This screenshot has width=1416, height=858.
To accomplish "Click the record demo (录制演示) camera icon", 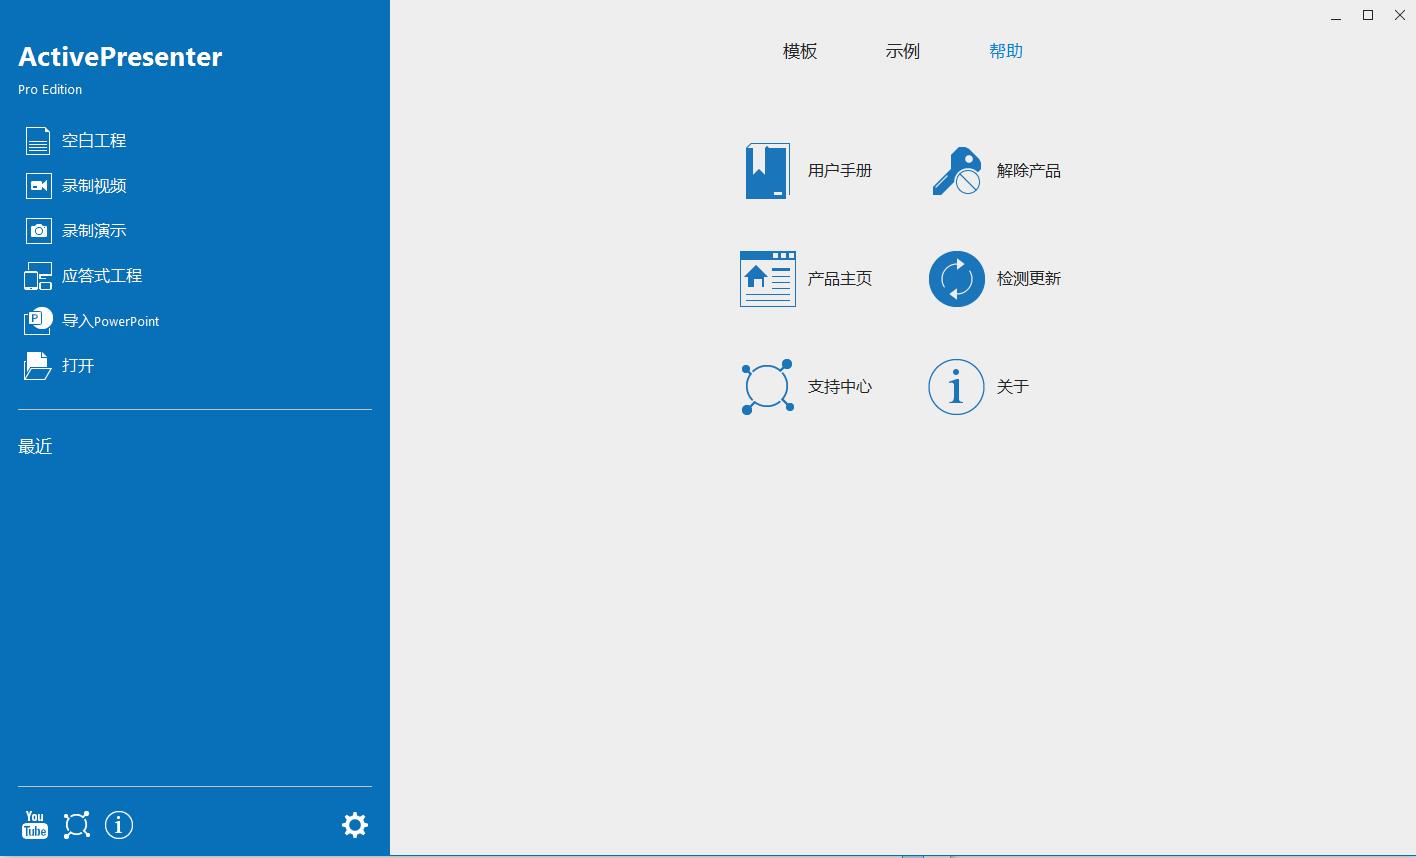I will (x=38, y=231).
